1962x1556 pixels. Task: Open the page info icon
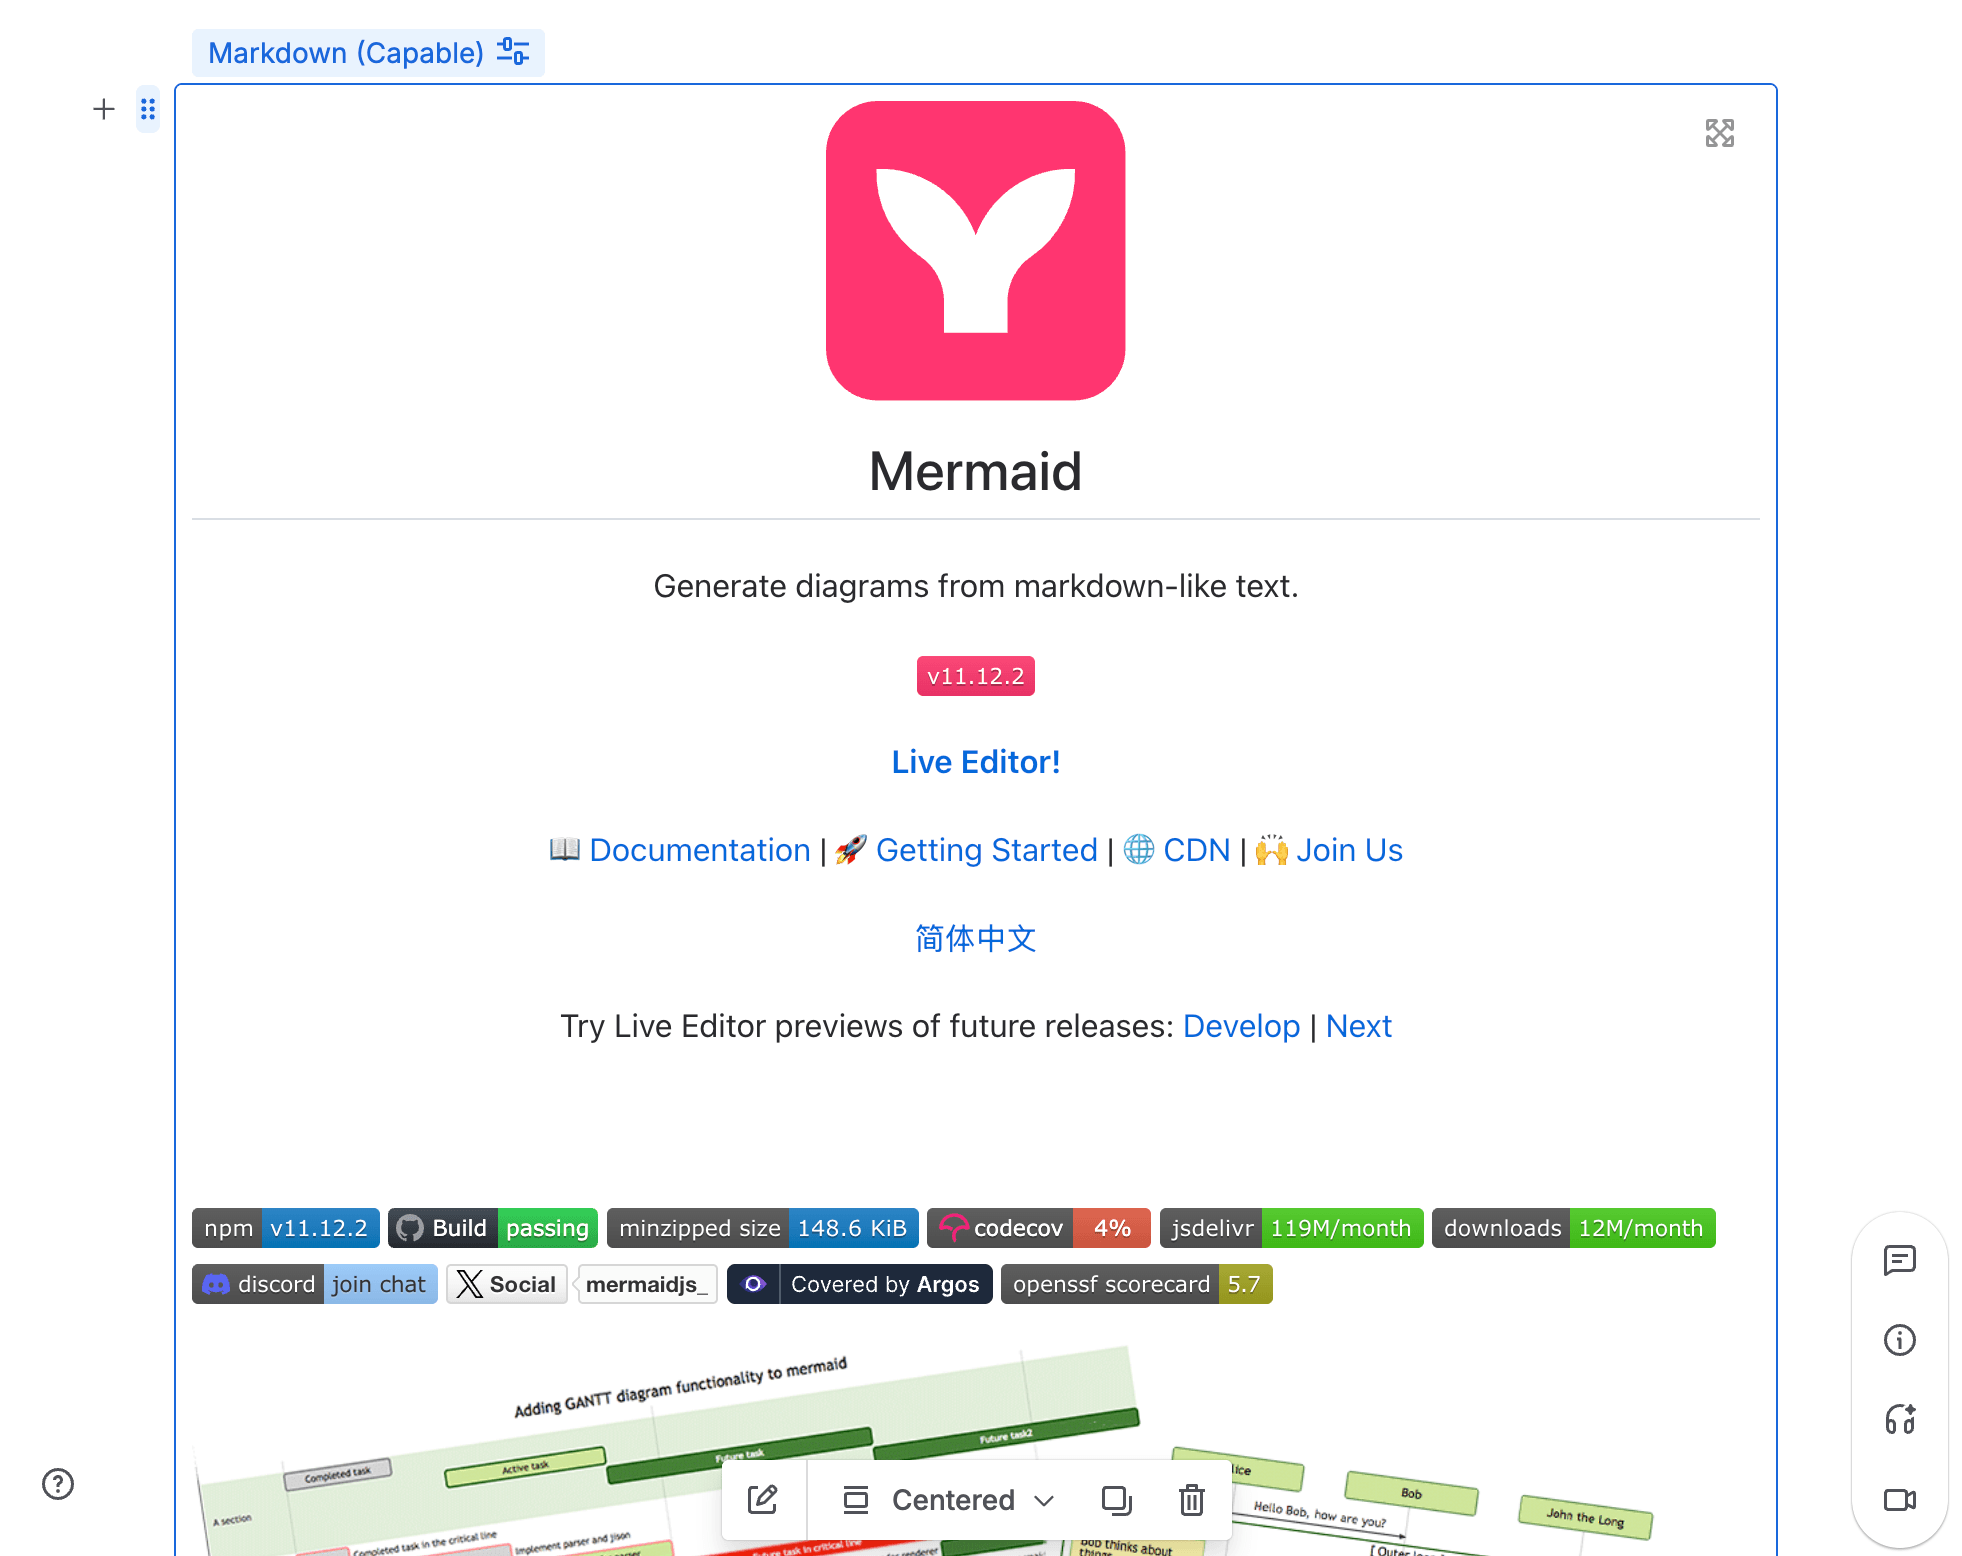click(x=1899, y=1339)
